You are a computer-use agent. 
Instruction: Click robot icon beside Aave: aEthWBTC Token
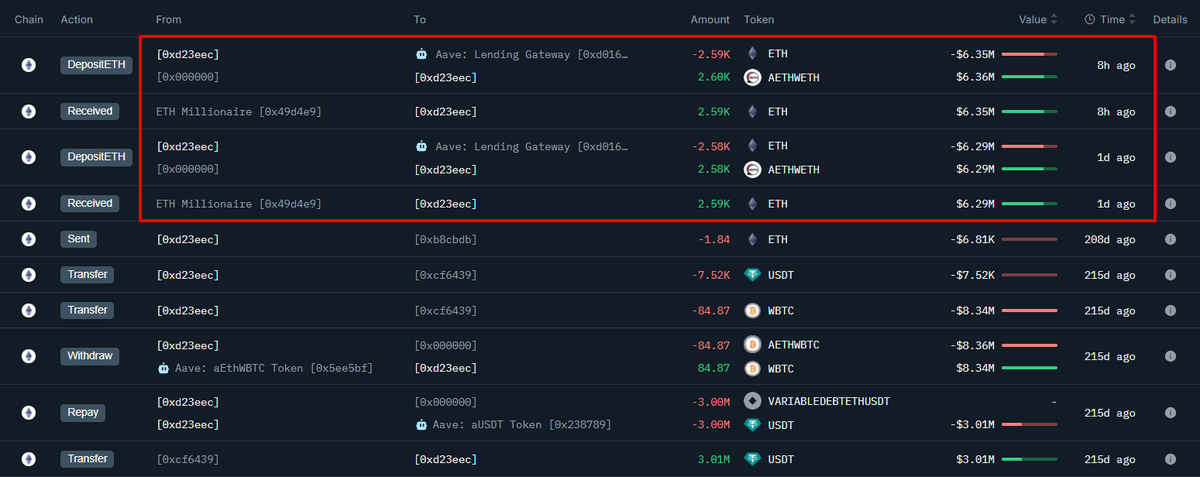163,368
